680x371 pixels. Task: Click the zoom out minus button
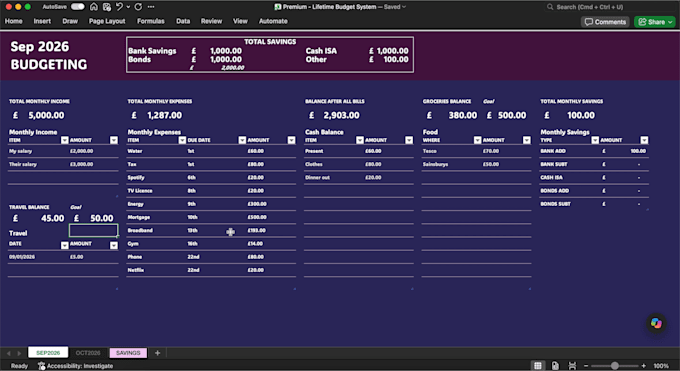[x=586, y=366]
